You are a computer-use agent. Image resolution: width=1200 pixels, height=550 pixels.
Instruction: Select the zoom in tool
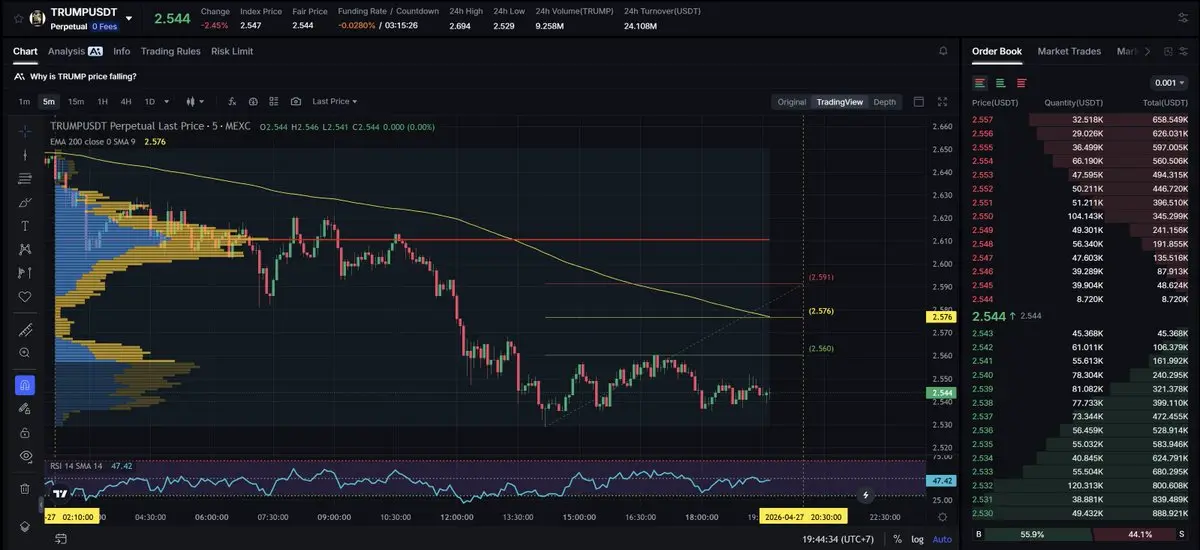tap(25, 353)
